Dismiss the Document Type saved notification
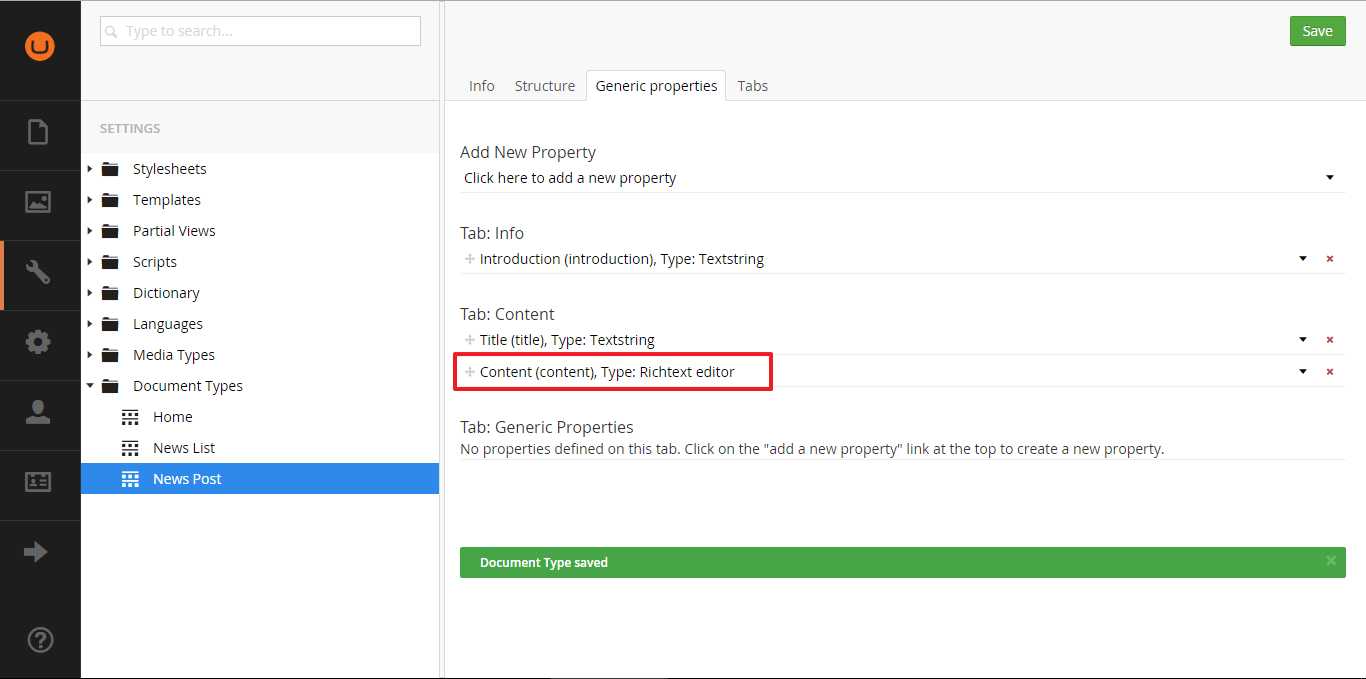Viewport: 1366px width, 679px height. (1331, 561)
